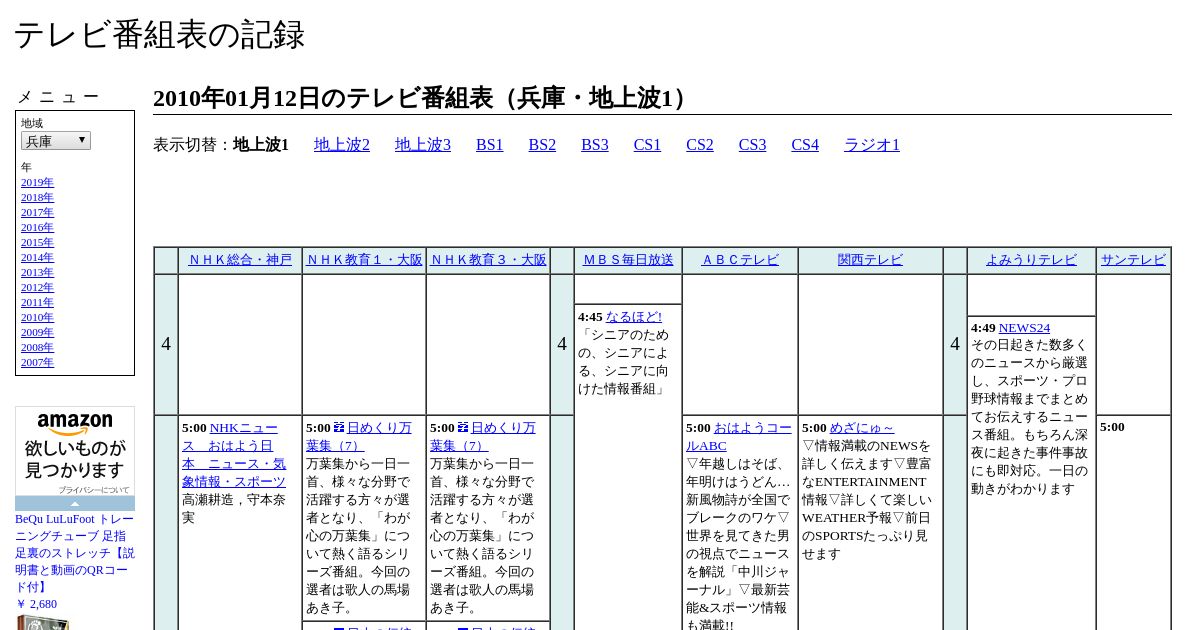Click the Amazon ad banner image

75,451
